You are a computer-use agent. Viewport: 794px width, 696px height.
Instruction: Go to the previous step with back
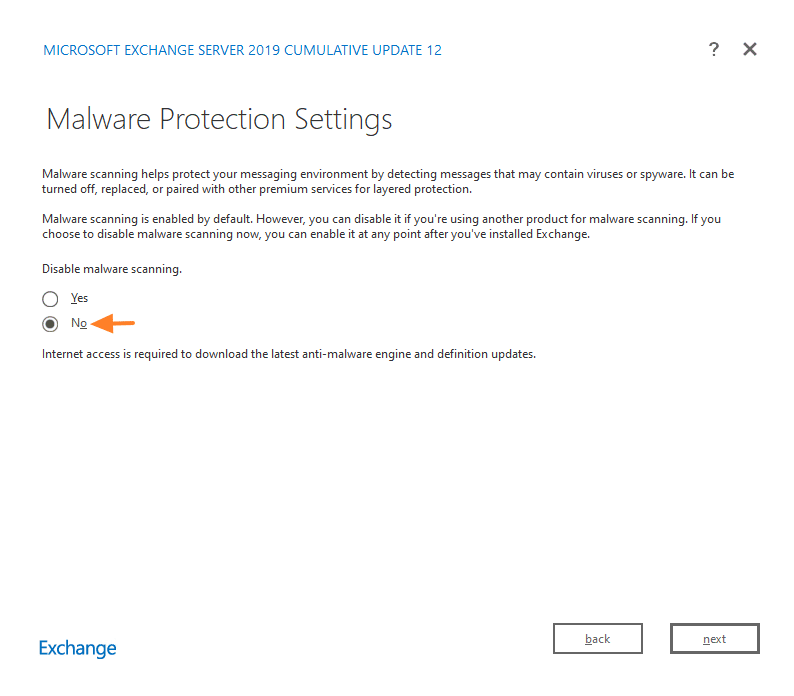coord(598,639)
